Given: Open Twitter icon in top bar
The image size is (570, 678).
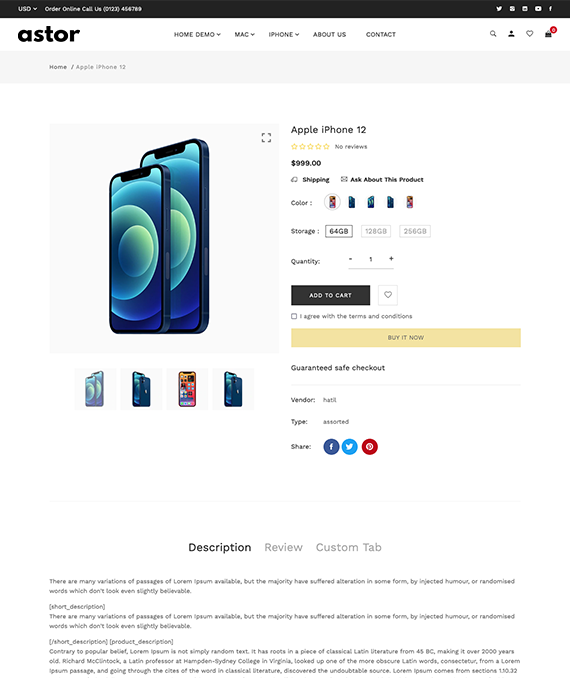Looking at the screenshot, I should 499,9.
